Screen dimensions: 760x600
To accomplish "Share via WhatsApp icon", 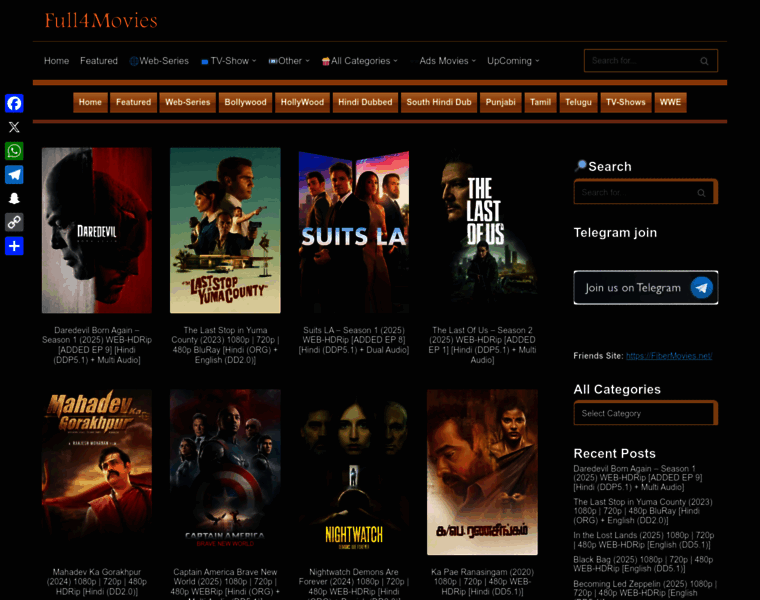I will pos(14,151).
